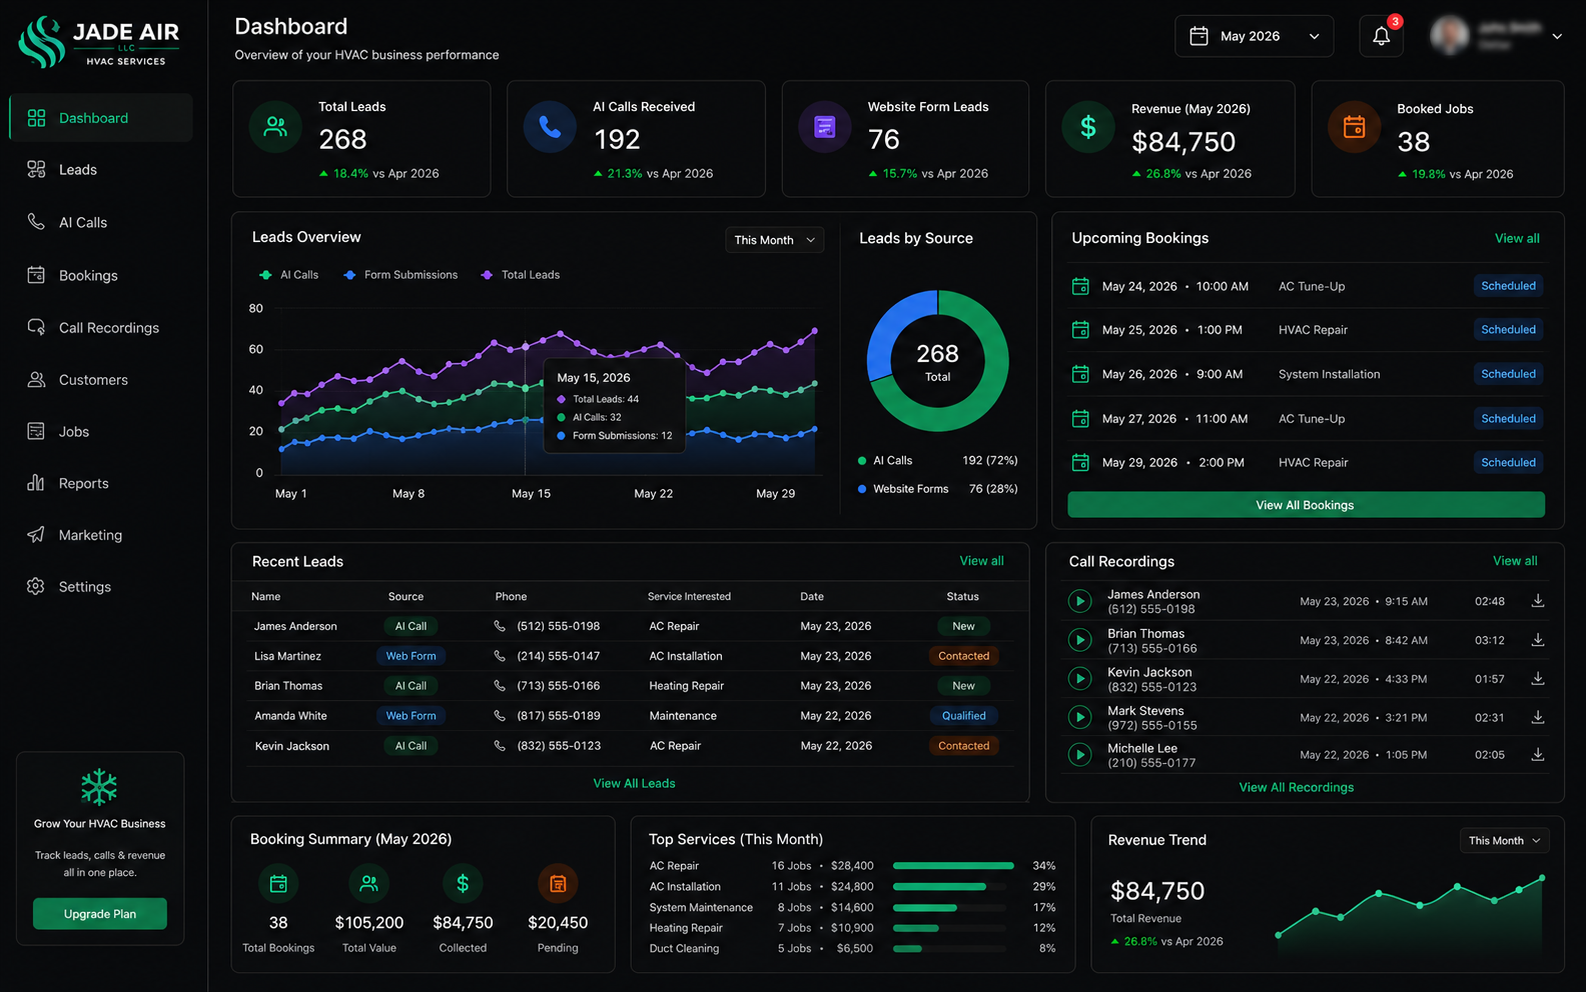The height and width of the screenshot is (992, 1586).
Task: Click the Contacted status for Lisa Martinez
Action: [964, 656]
